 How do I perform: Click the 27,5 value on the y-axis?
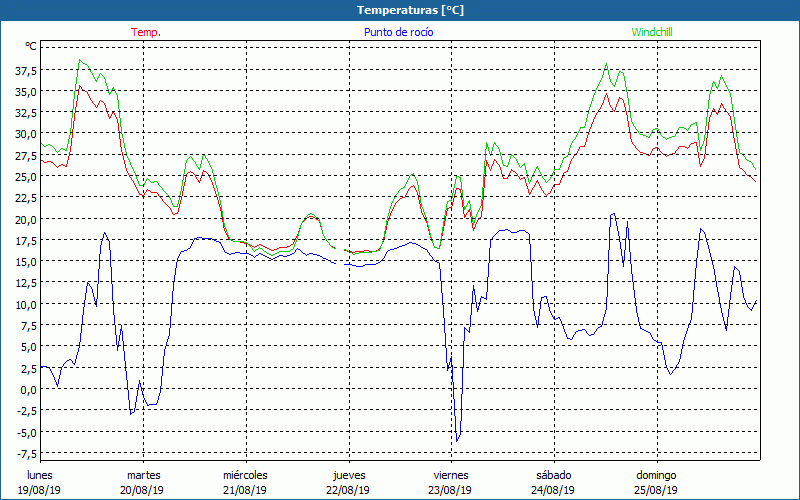26,155
